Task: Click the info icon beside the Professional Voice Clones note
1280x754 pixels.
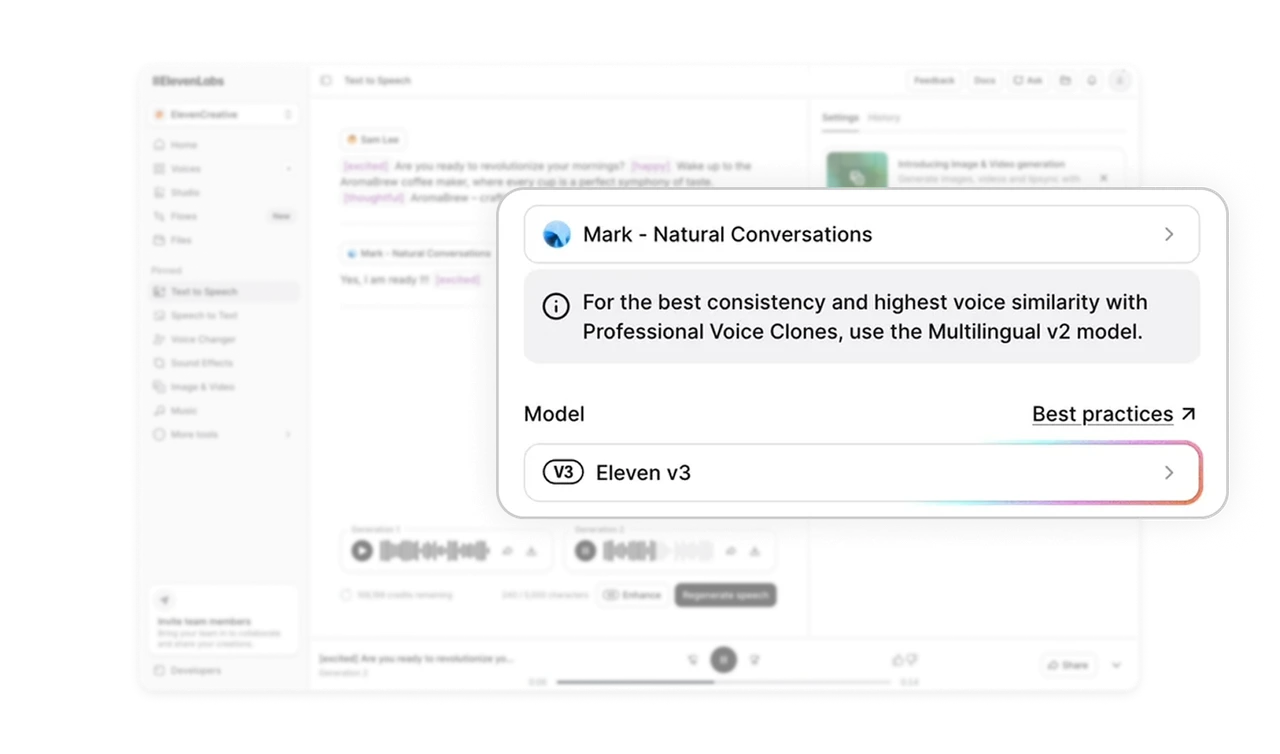Action: pyautogui.click(x=556, y=306)
